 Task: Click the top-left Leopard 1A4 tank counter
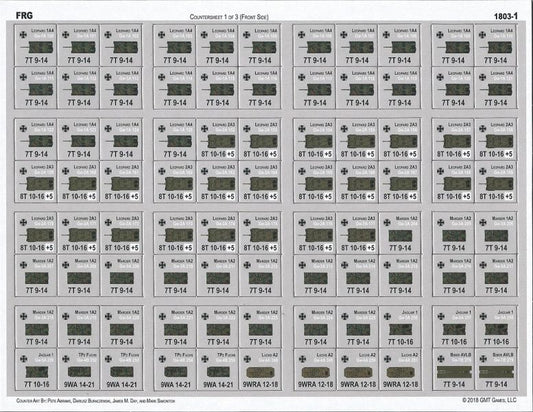click(36, 45)
